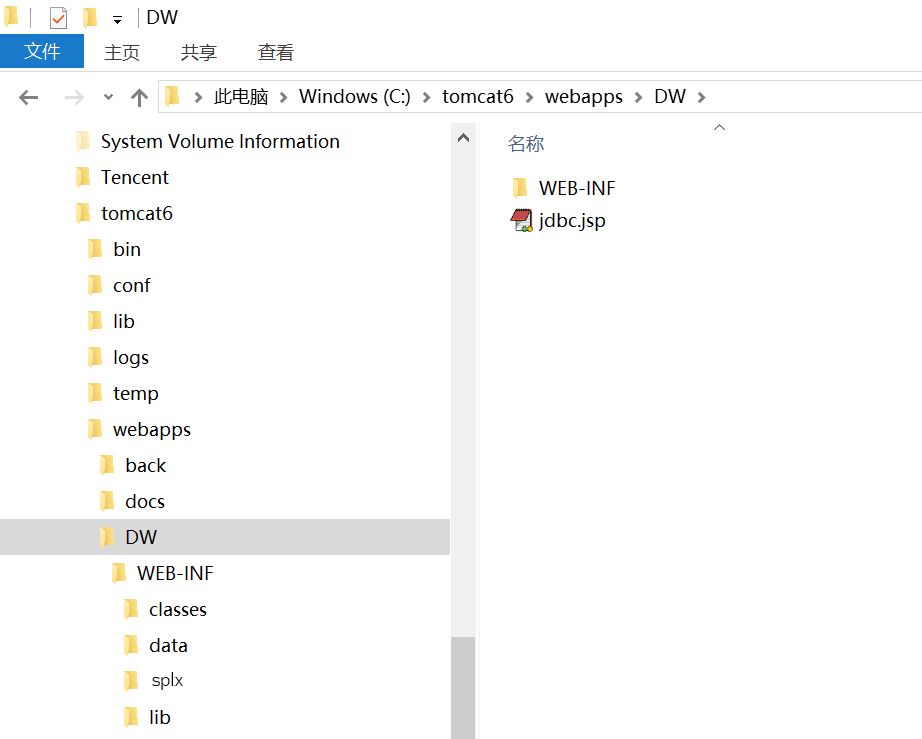Screen dimensions: 922x739
Task: Switch to the 查看 ribbon tab
Action: pos(276,52)
